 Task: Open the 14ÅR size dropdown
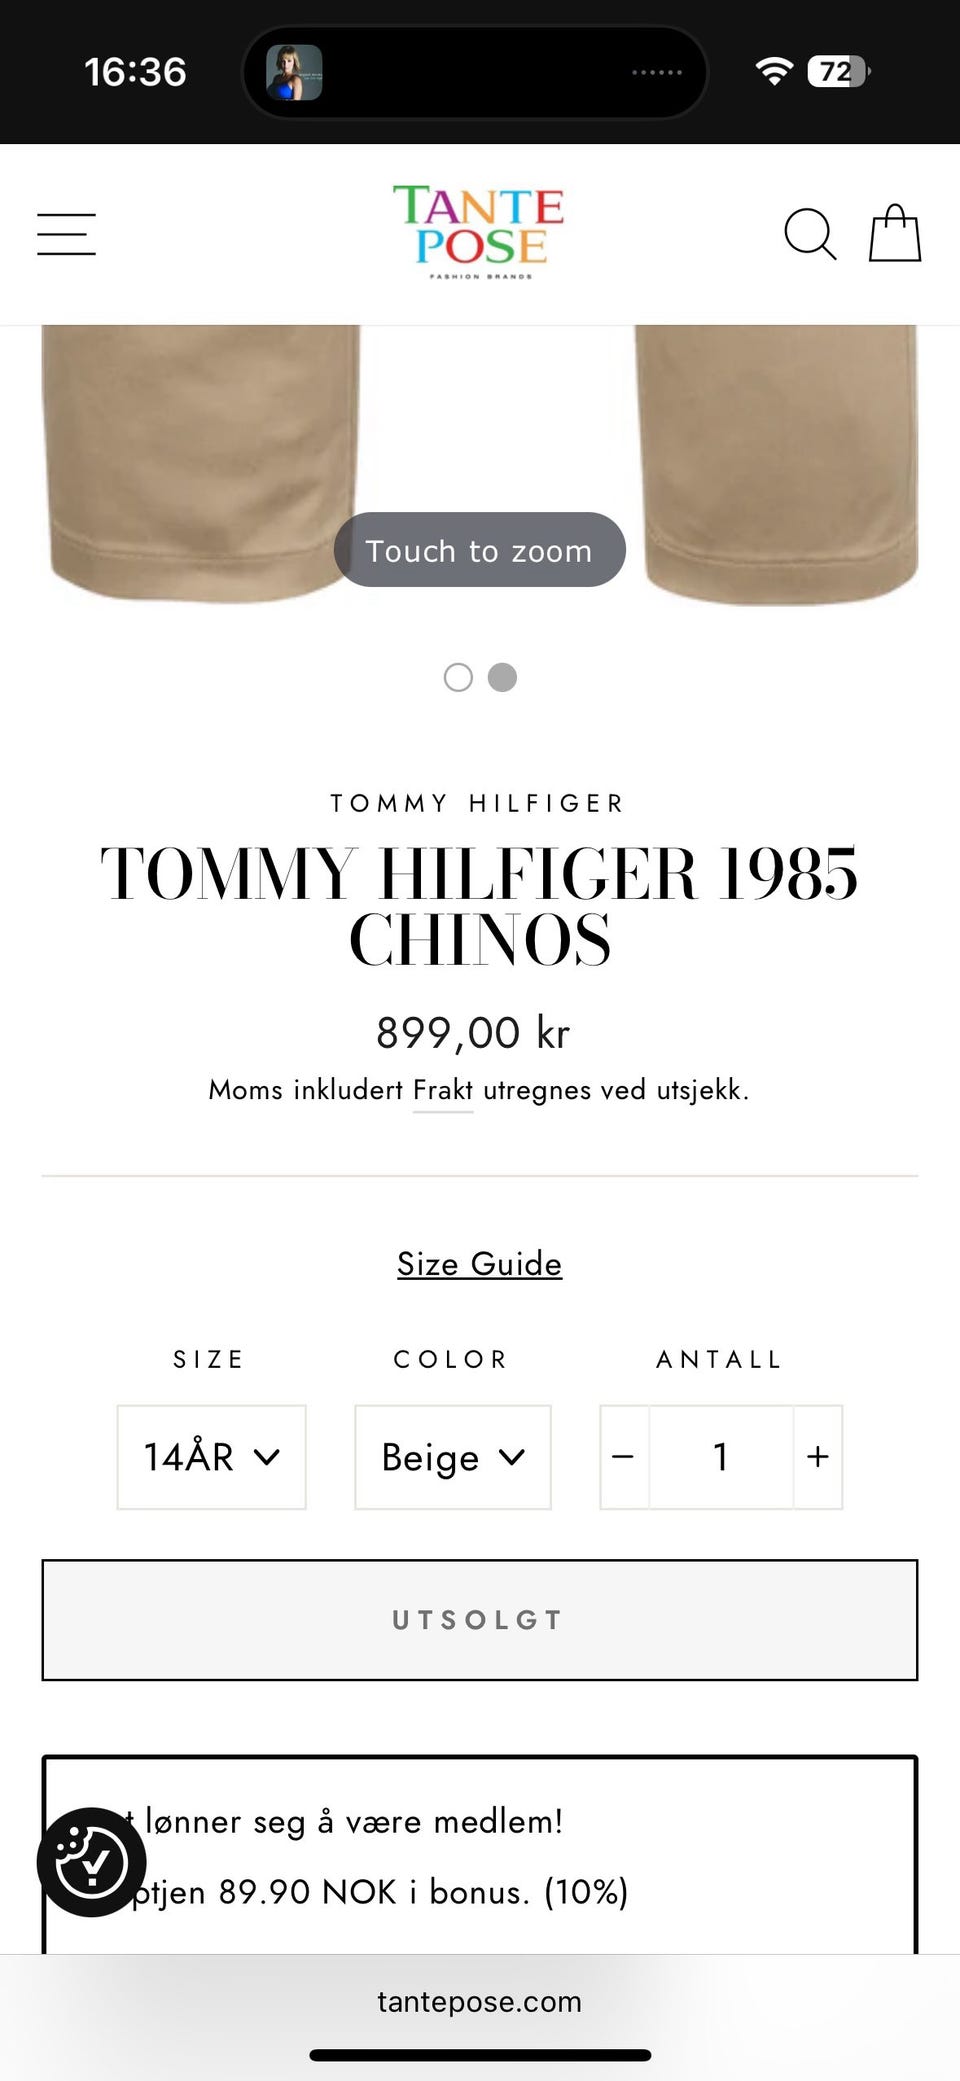coord(211,1457)
